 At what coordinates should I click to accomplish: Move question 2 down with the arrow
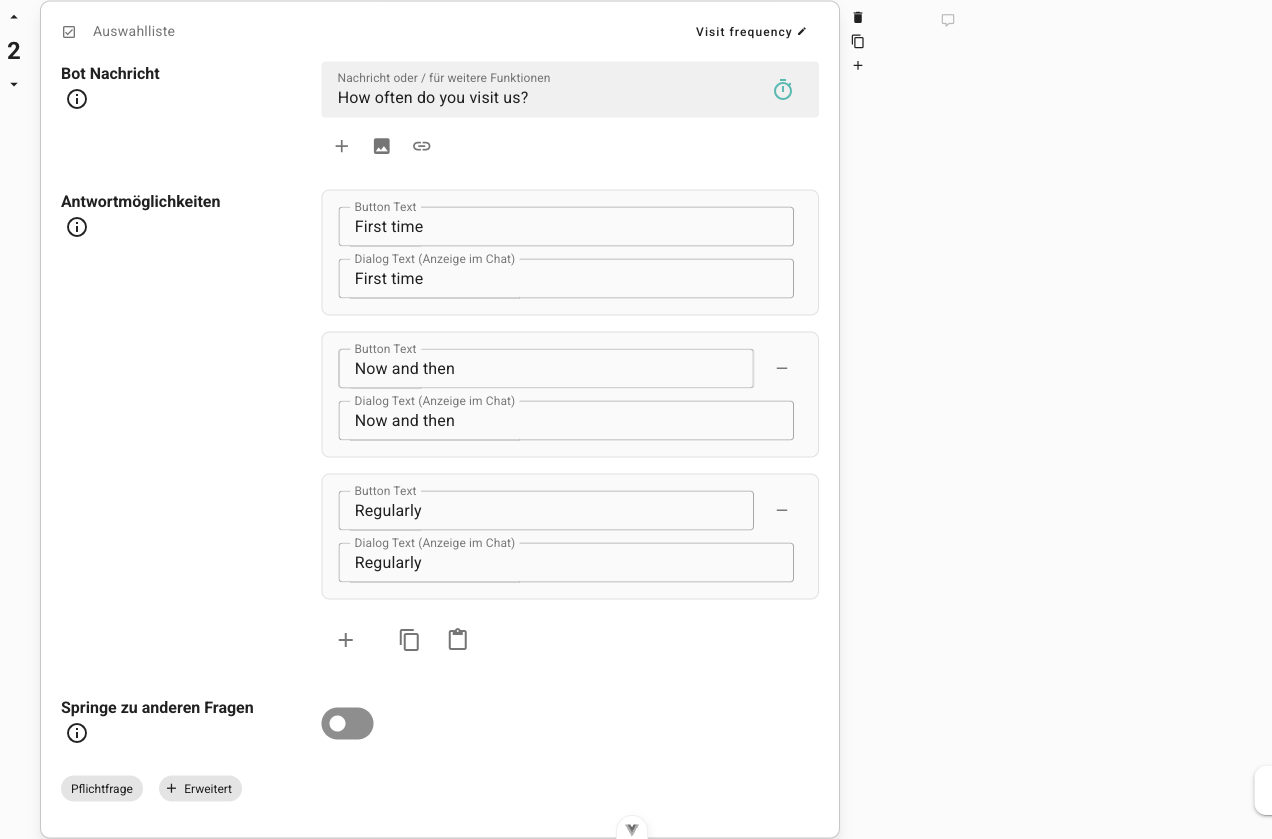pyautogui.click(x=14, y=85)
